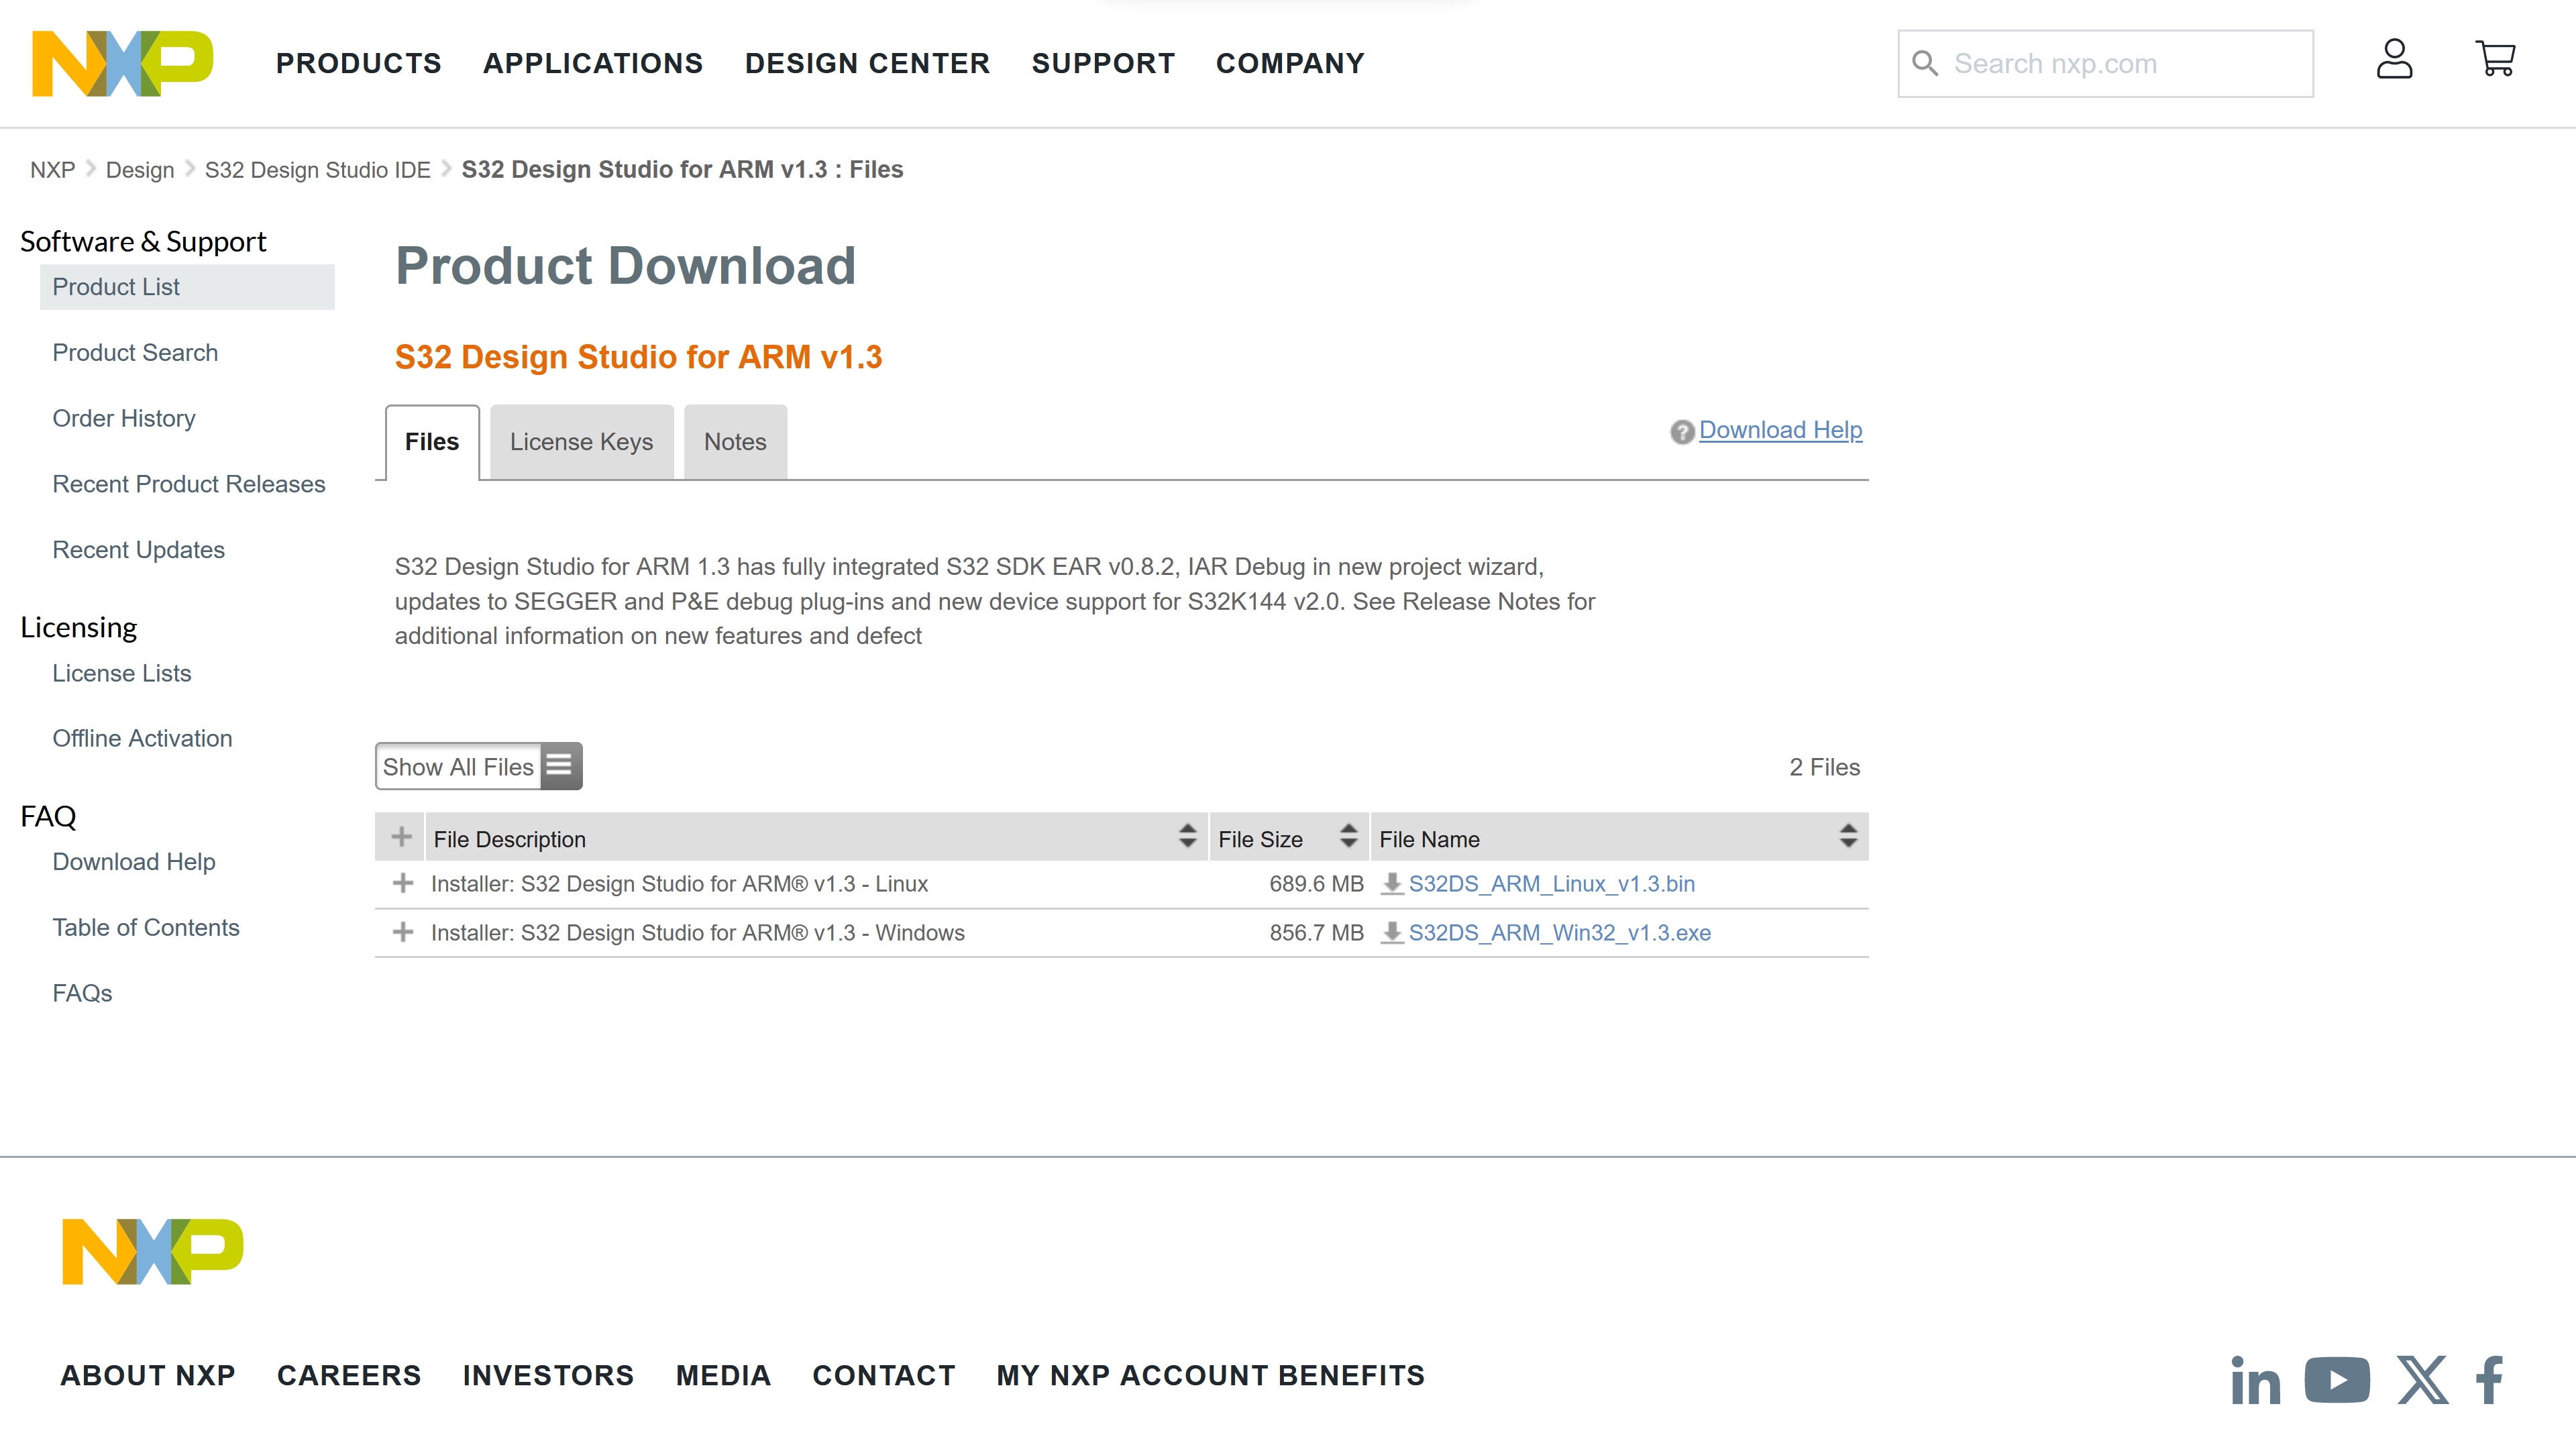
Task: Click the NXP logo in the header
Action: 122,63
